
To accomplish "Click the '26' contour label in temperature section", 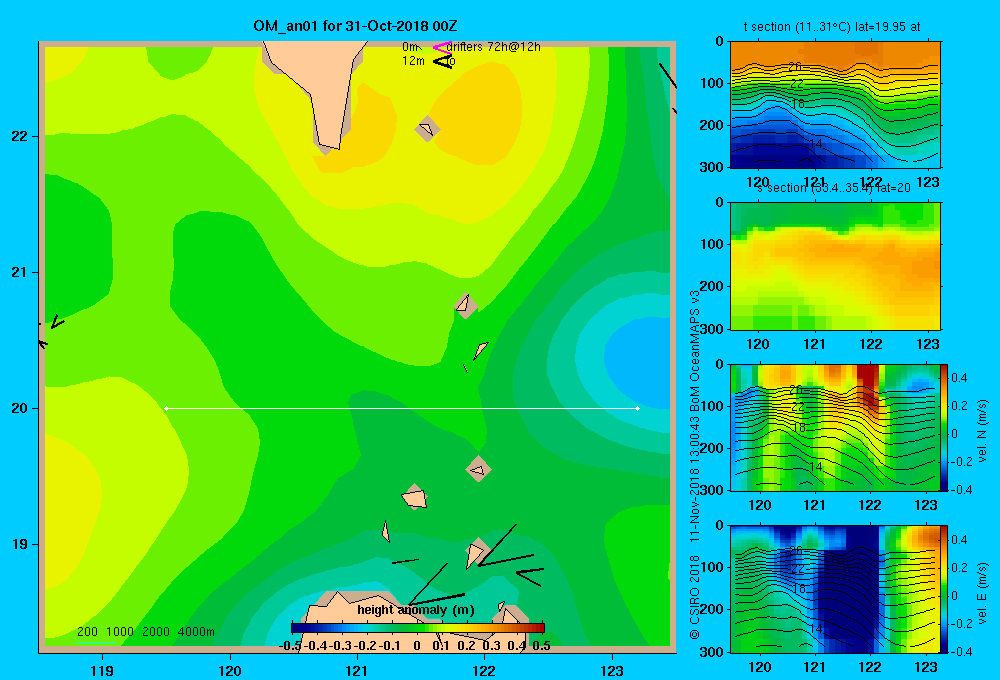I will pyautogui.click(x=795, y=66).
